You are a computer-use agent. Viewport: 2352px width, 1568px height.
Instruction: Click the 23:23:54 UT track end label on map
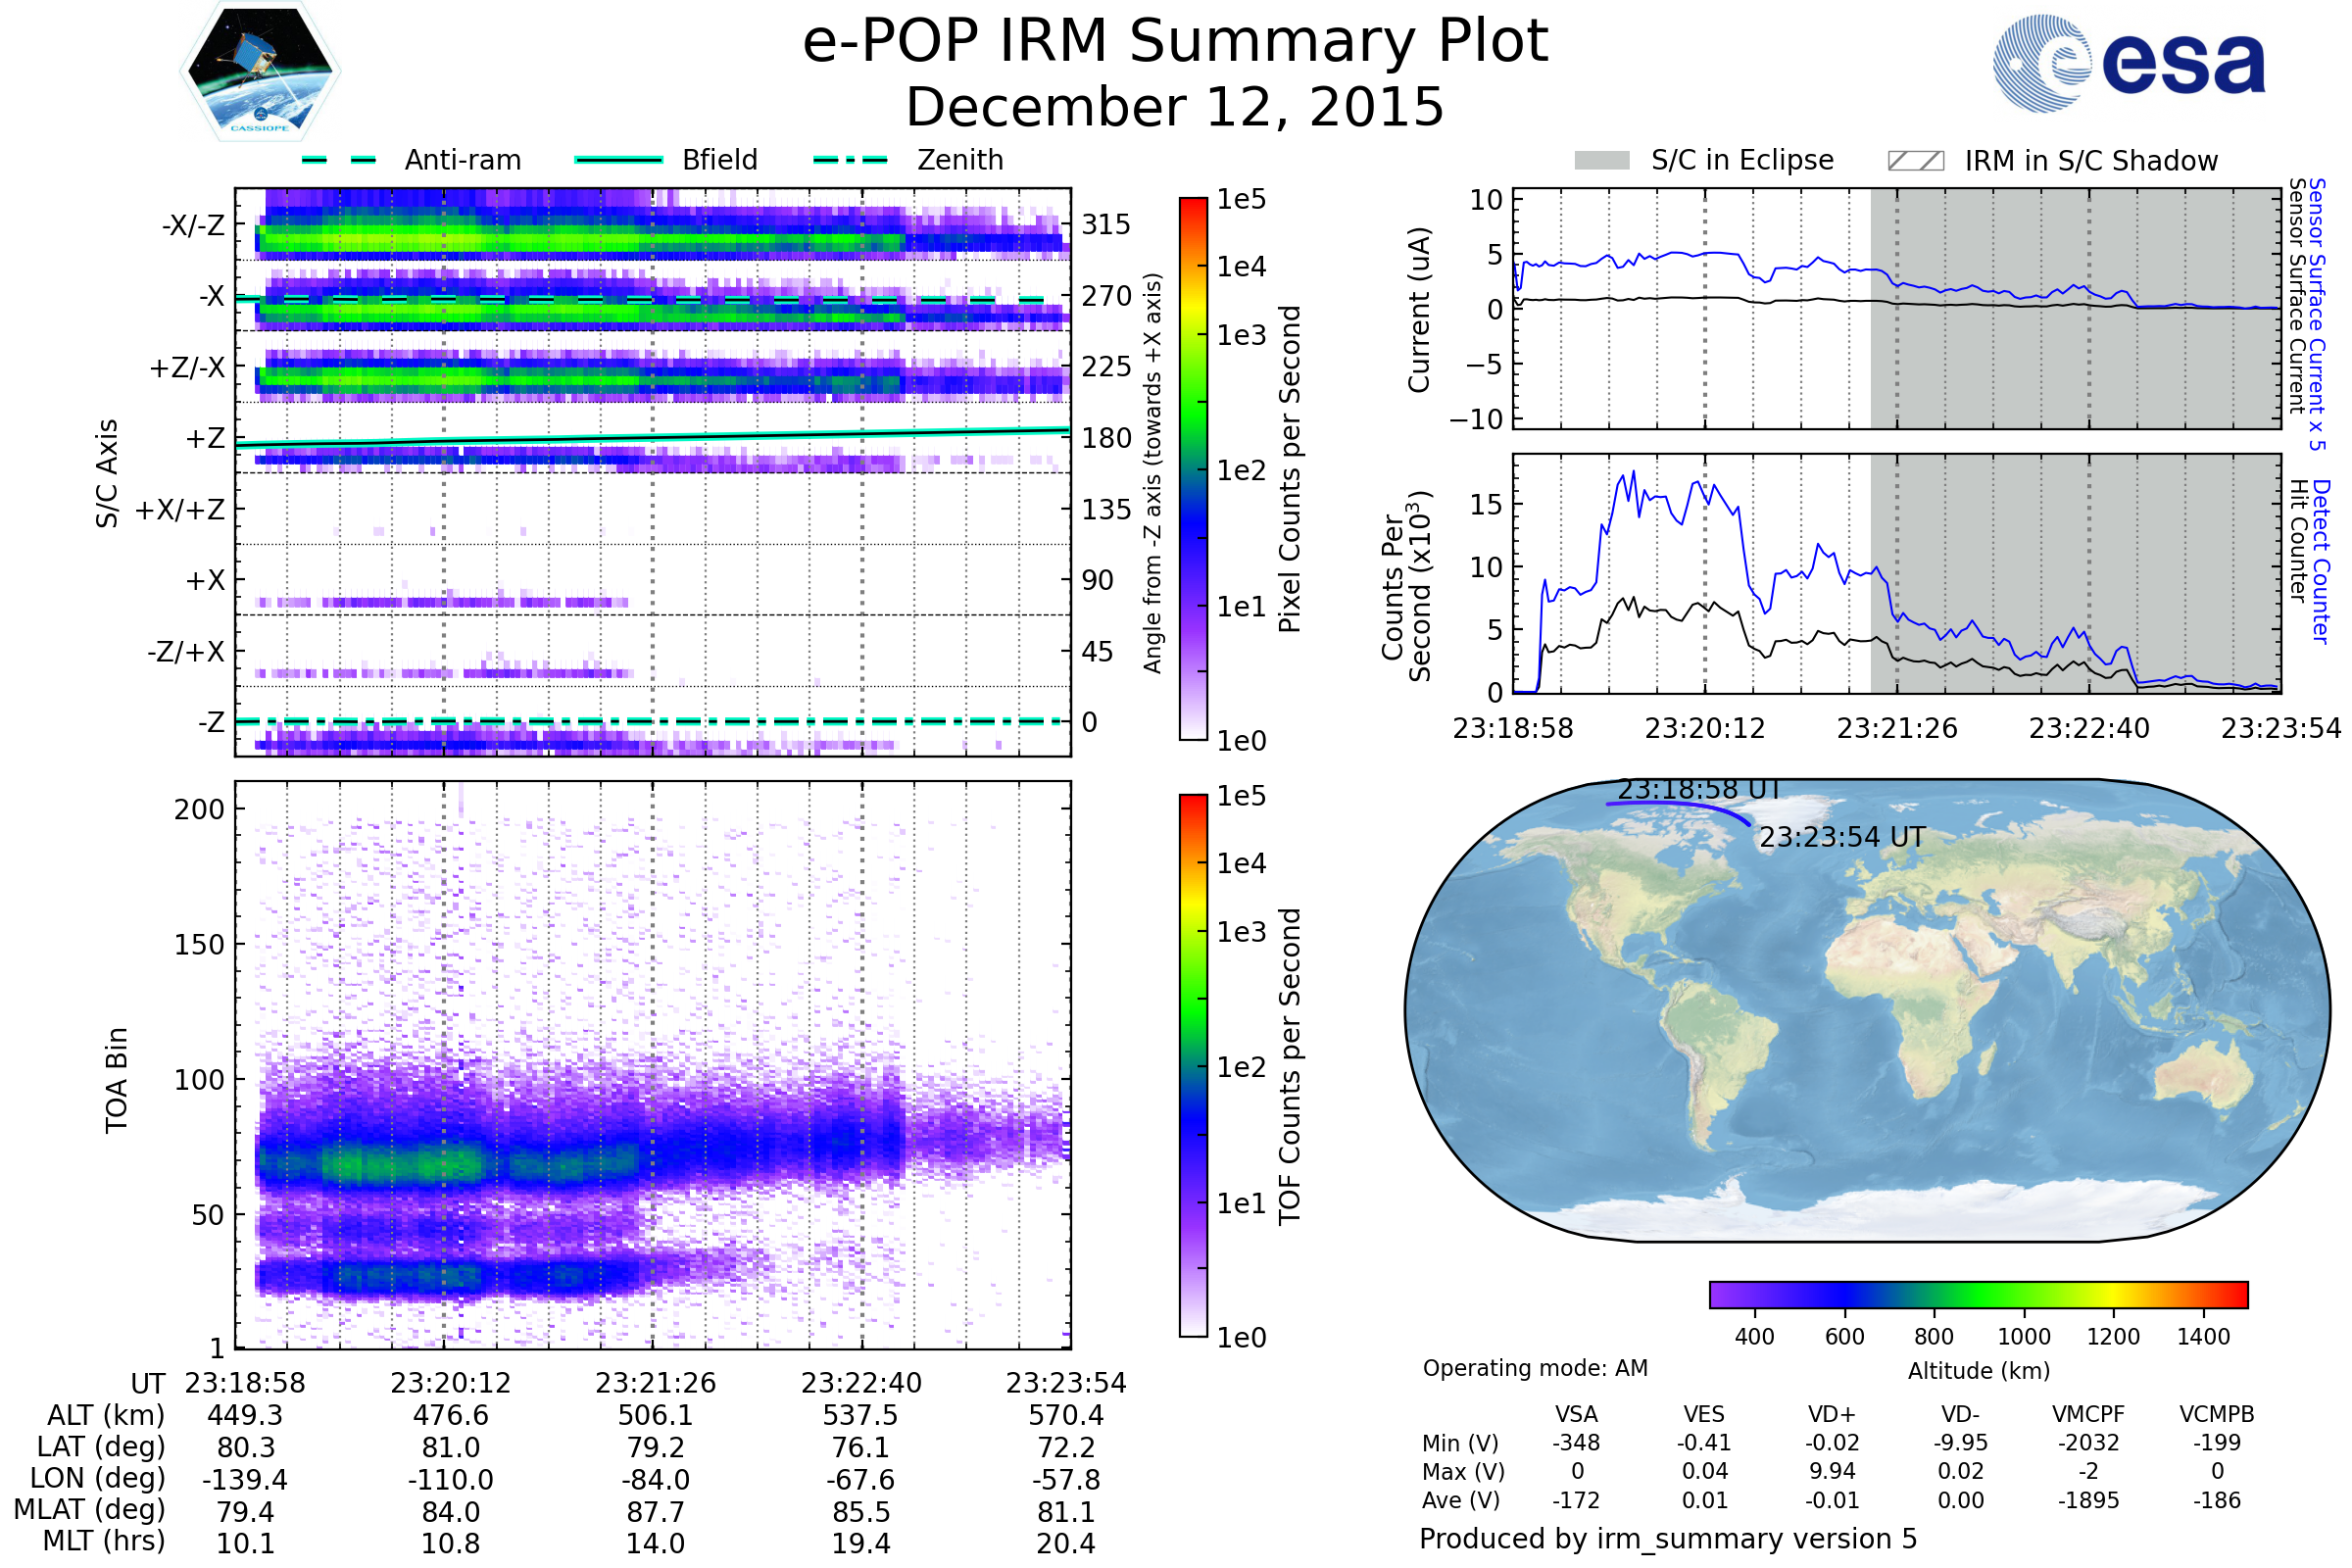[x=1842, y=837]
